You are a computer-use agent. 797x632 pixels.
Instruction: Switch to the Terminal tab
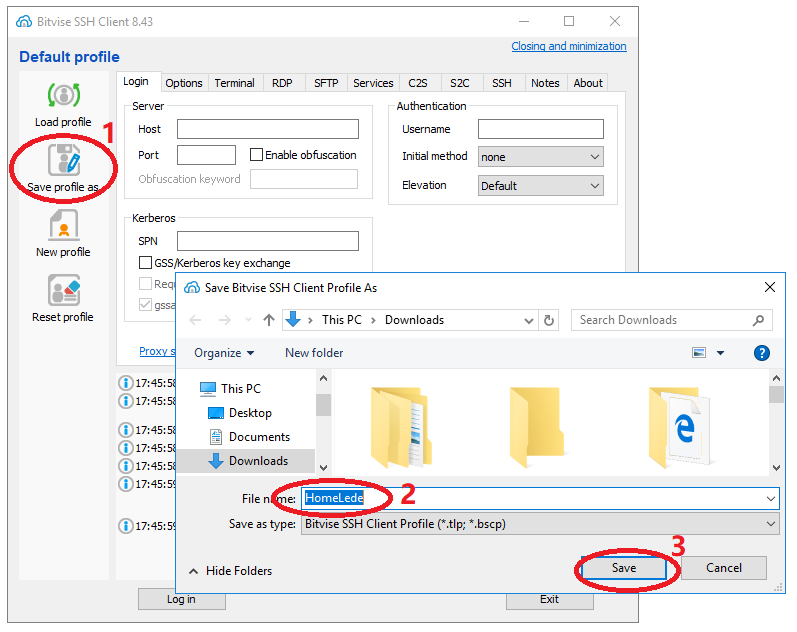234,83
